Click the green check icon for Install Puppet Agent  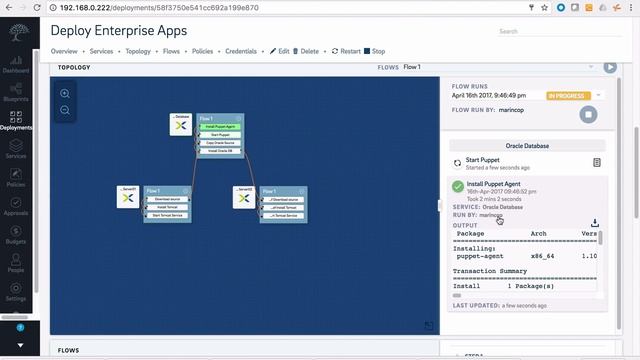coord(458,187)
